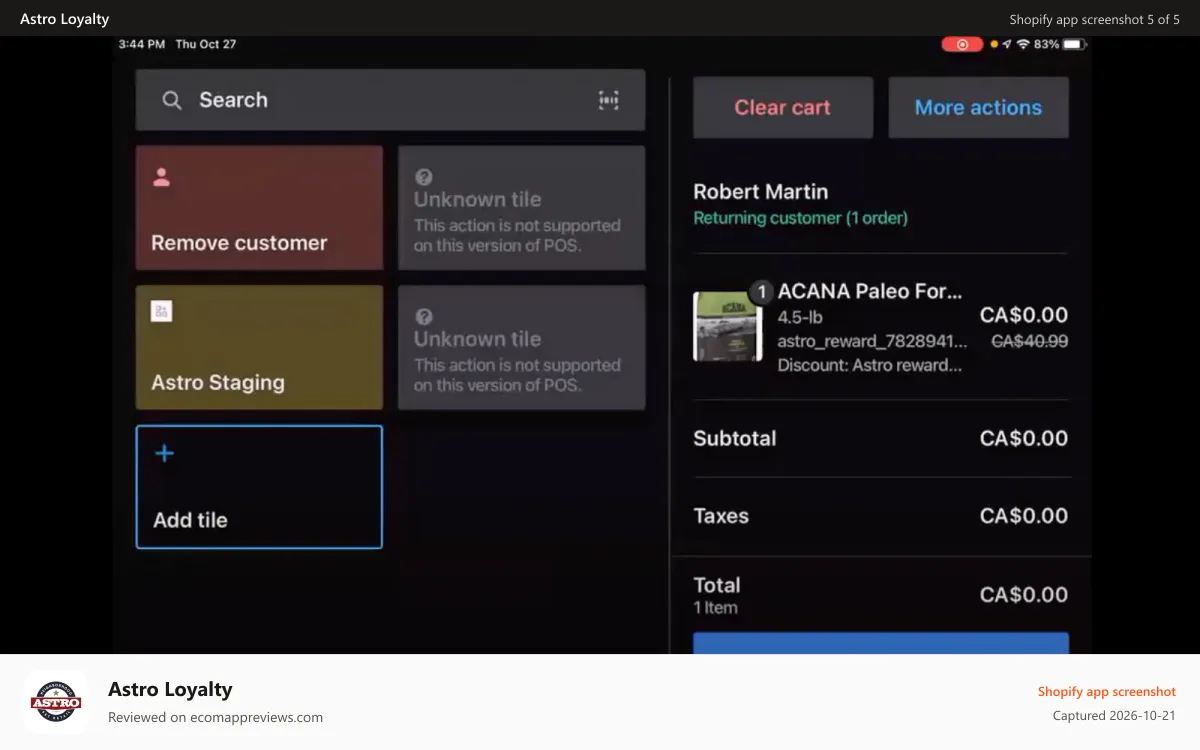The width and height of the screenshot is (1200, 750).
Task: Click the plus icon on Add tile
Action: [165, 453]
